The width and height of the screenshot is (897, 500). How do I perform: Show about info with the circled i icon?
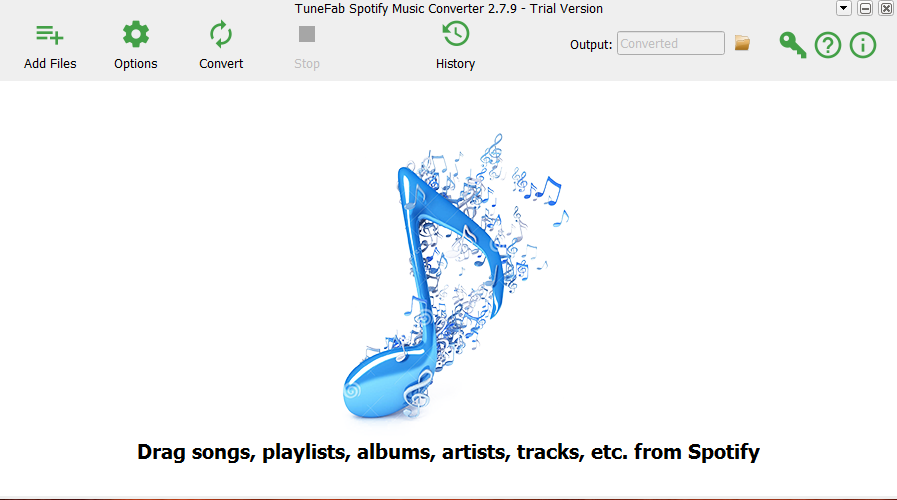coord(863,45)
